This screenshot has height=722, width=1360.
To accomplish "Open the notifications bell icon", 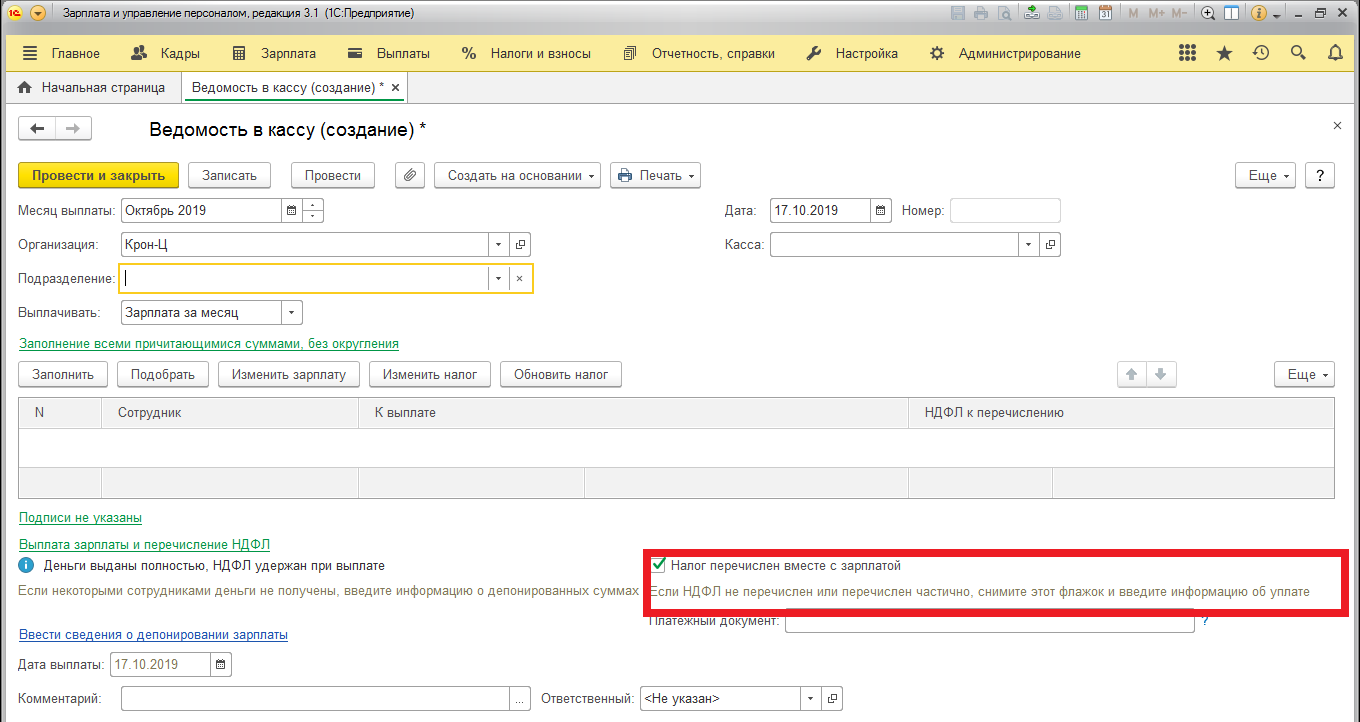I will pos(1335,53).
